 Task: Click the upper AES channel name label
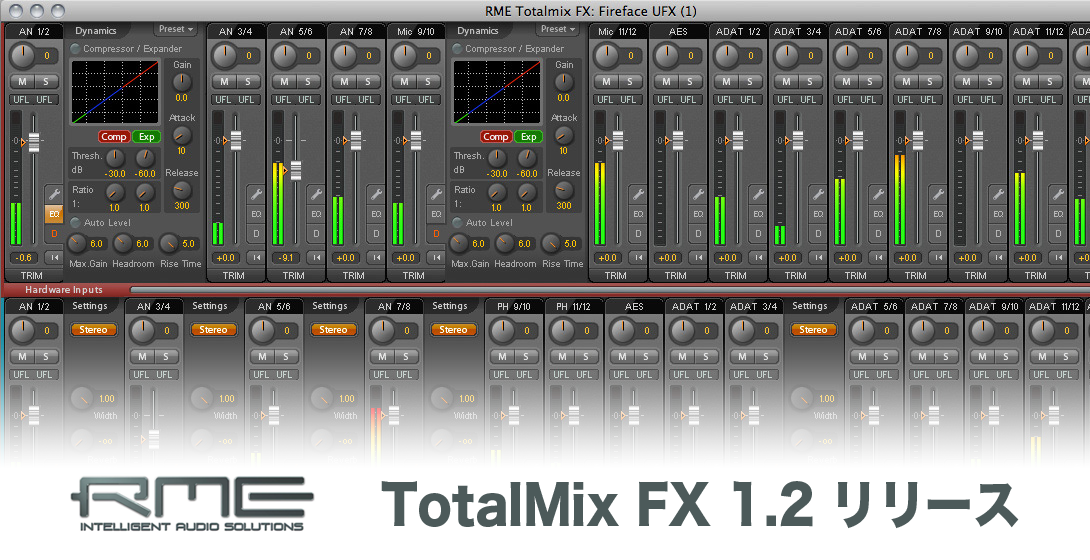click(678, 31)
